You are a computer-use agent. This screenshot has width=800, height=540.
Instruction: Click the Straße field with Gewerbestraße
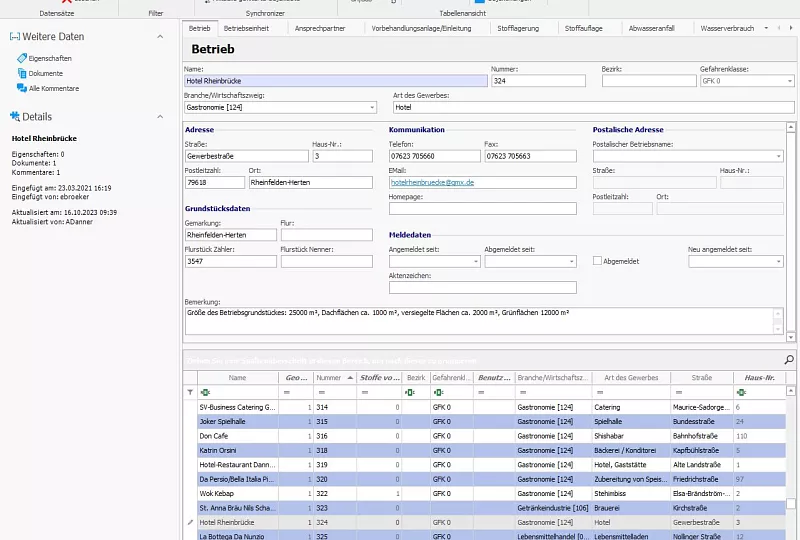click(246, 156)
